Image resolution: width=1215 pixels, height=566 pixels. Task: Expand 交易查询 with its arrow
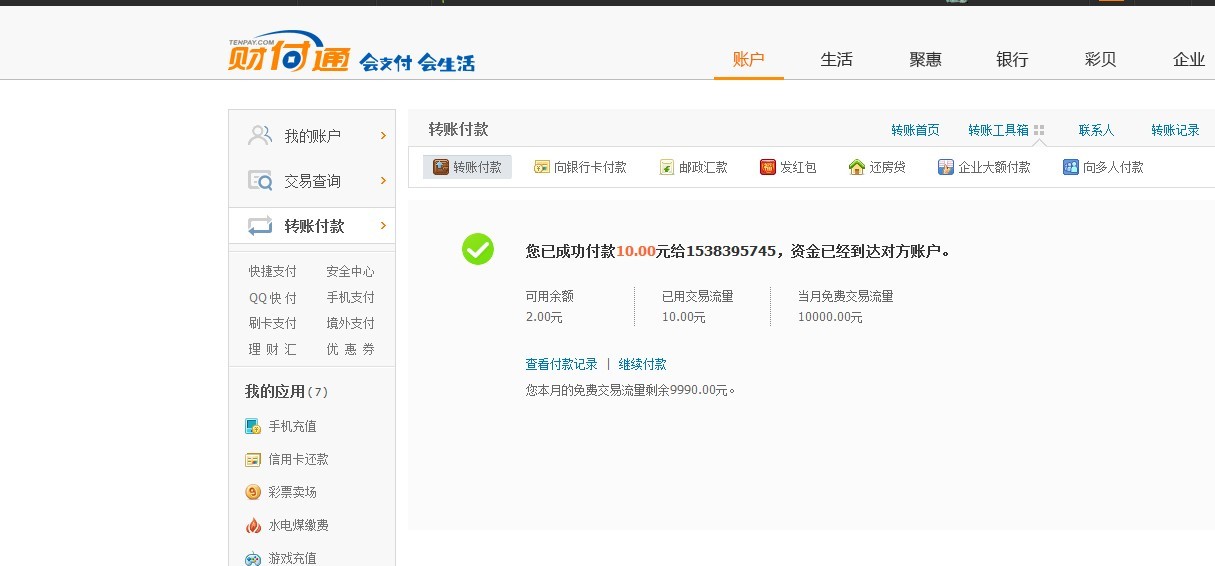383,180
